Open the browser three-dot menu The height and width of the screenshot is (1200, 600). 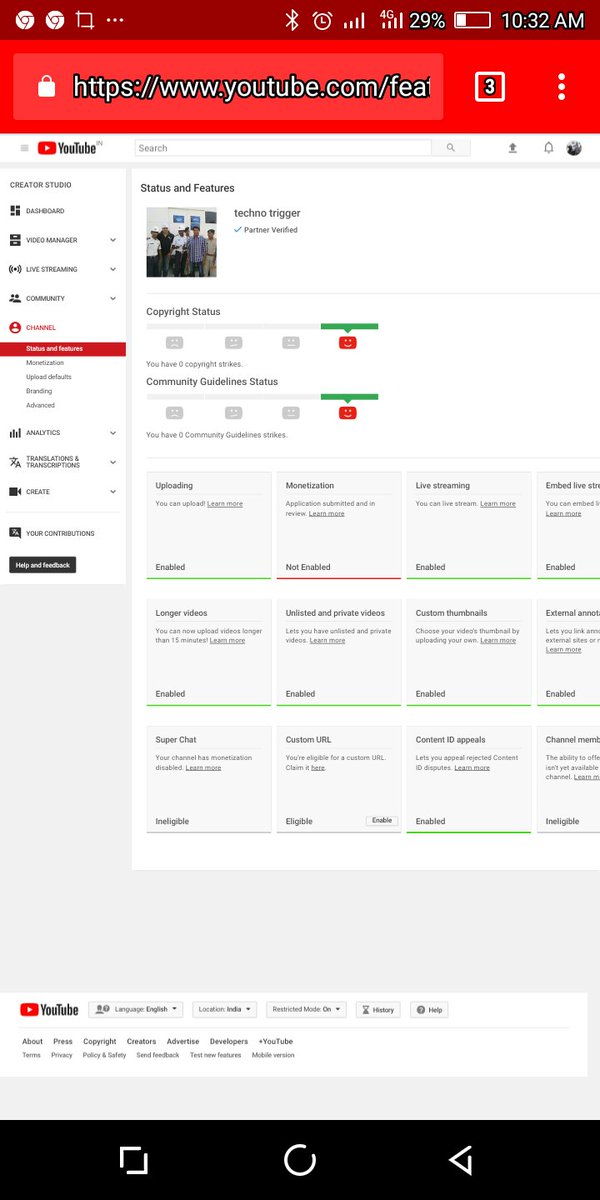click(562, 87)
